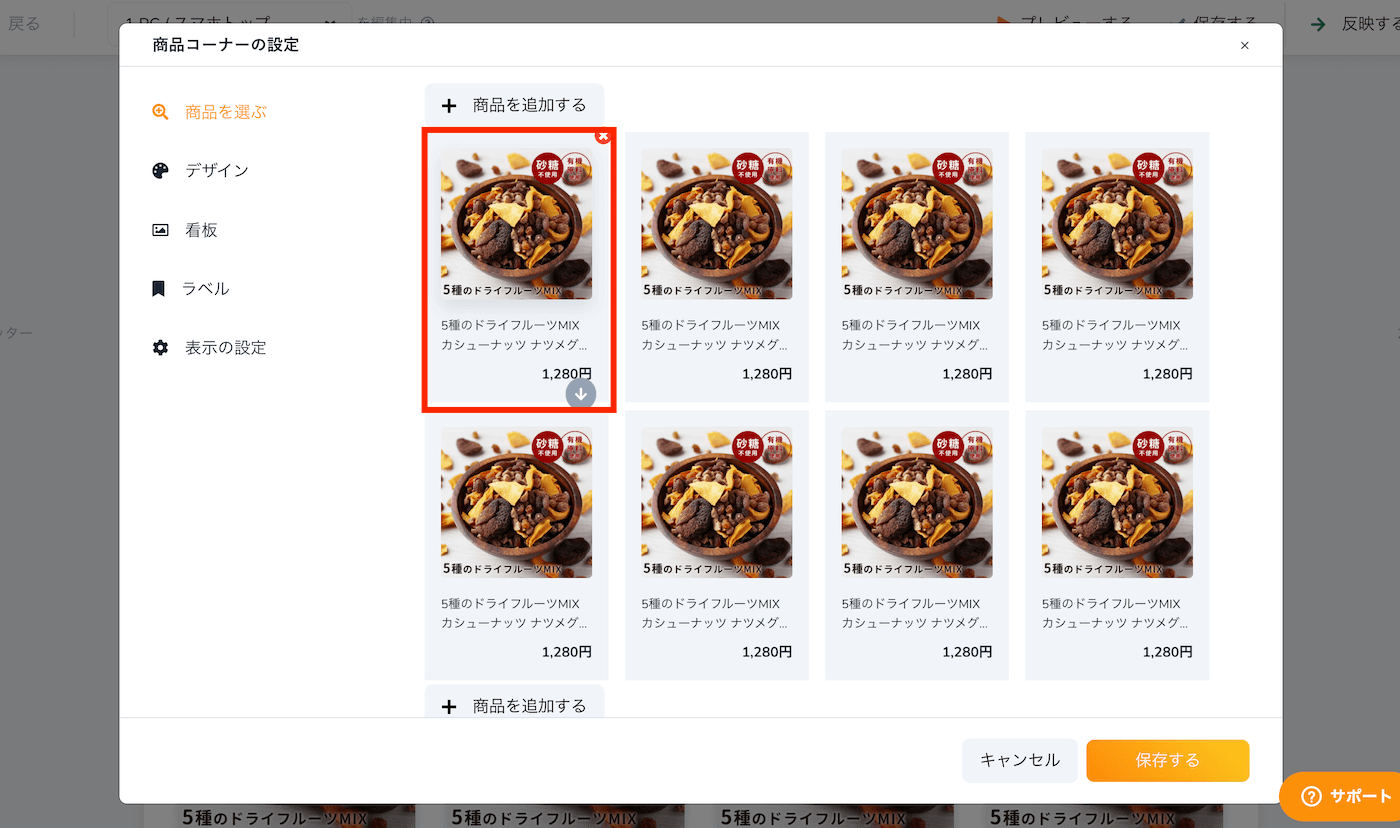Select the second product thumbnail in top row
The width and height of the screenshot is (1400, 828).
(716, 224)
